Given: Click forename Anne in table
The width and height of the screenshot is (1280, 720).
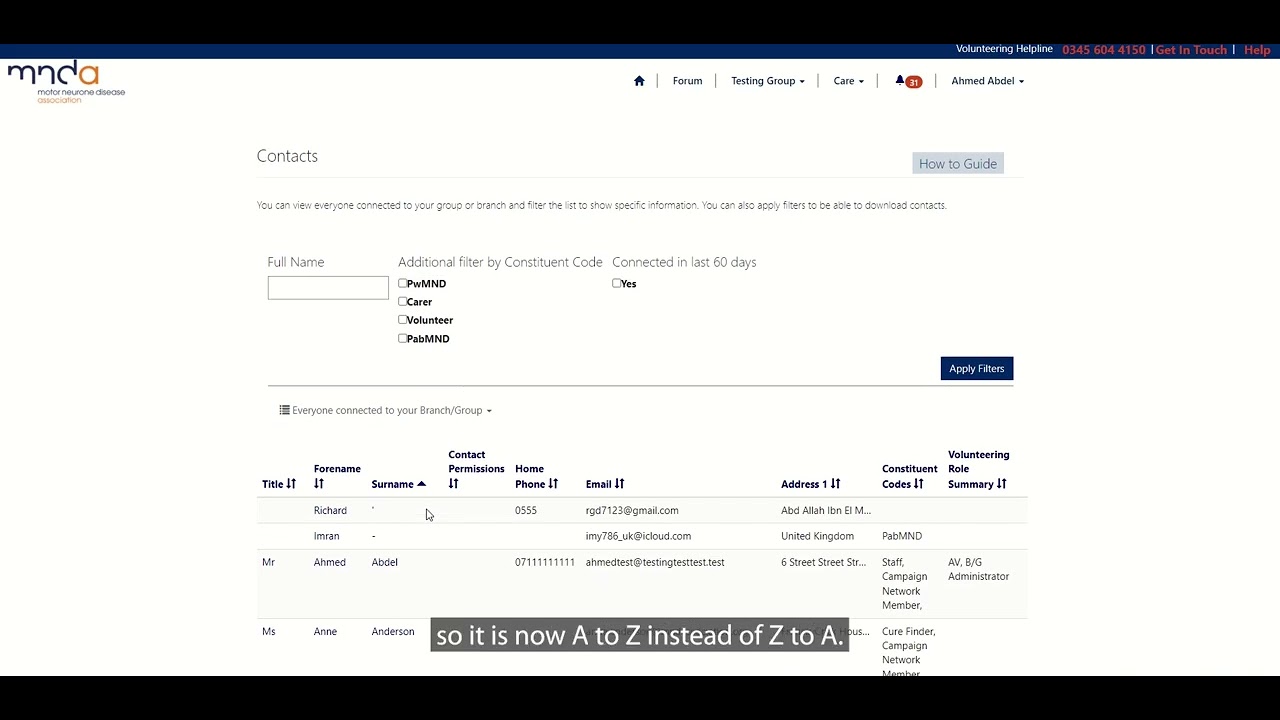Looking at the screenshot, I should tap(325, 631).
